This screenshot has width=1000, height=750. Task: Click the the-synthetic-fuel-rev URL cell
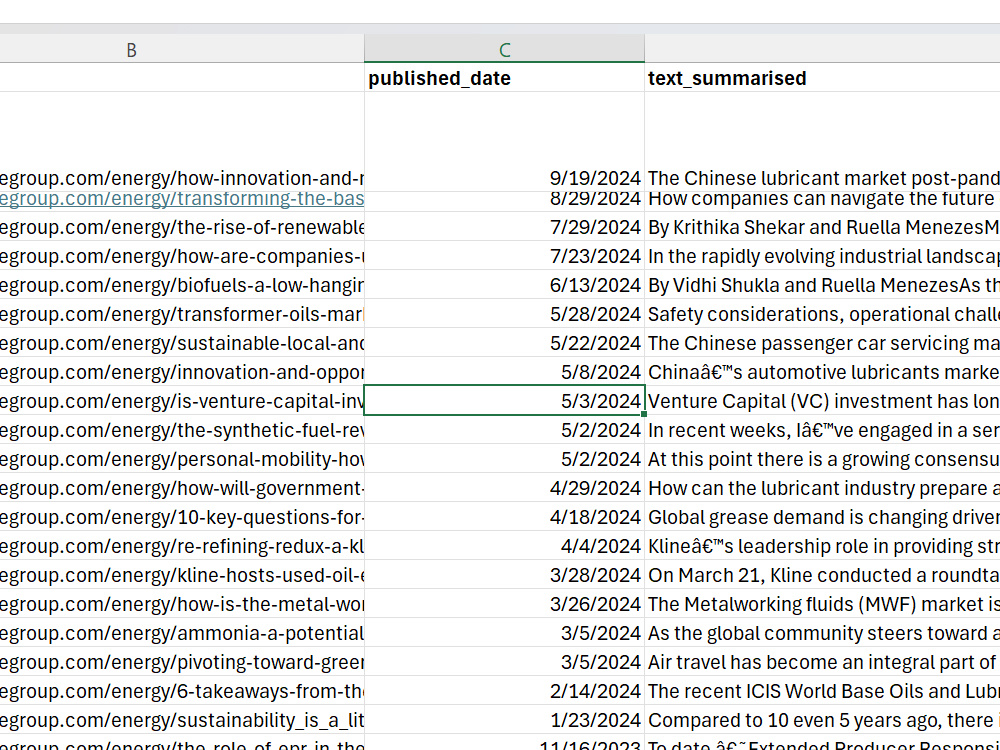[x=182, y=430]
